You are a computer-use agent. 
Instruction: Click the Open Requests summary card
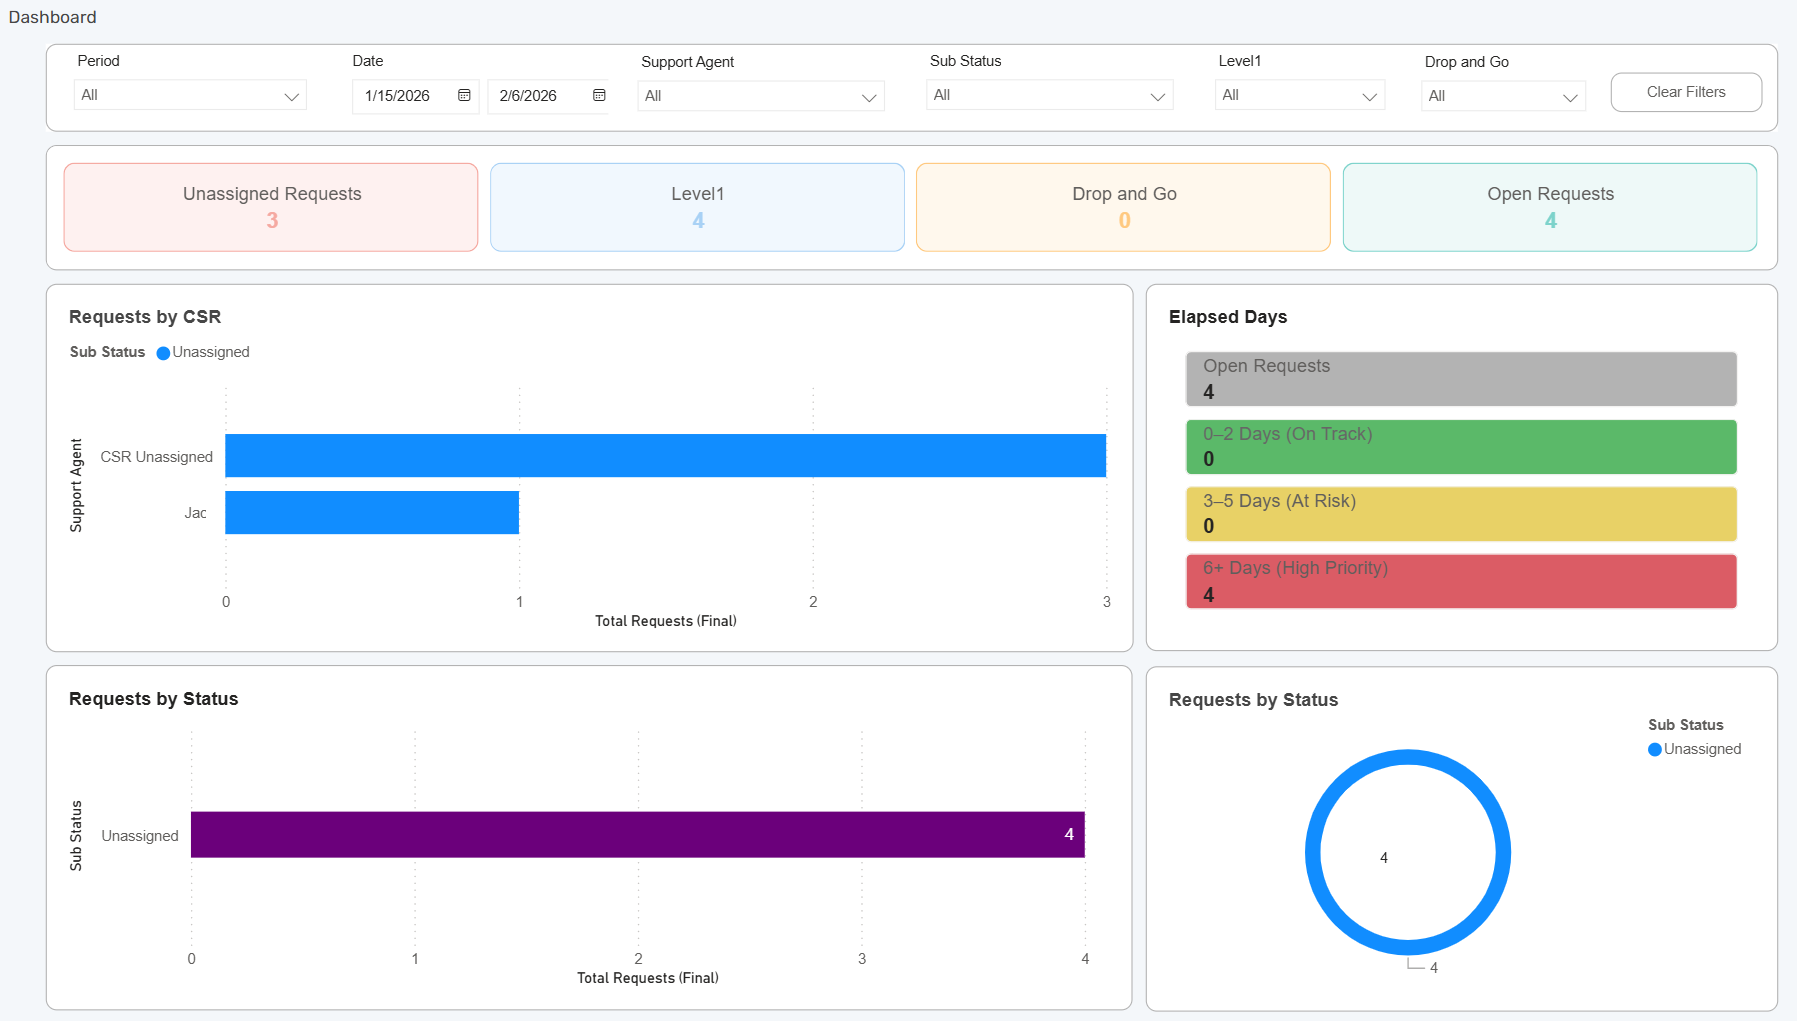(1549, 207)
